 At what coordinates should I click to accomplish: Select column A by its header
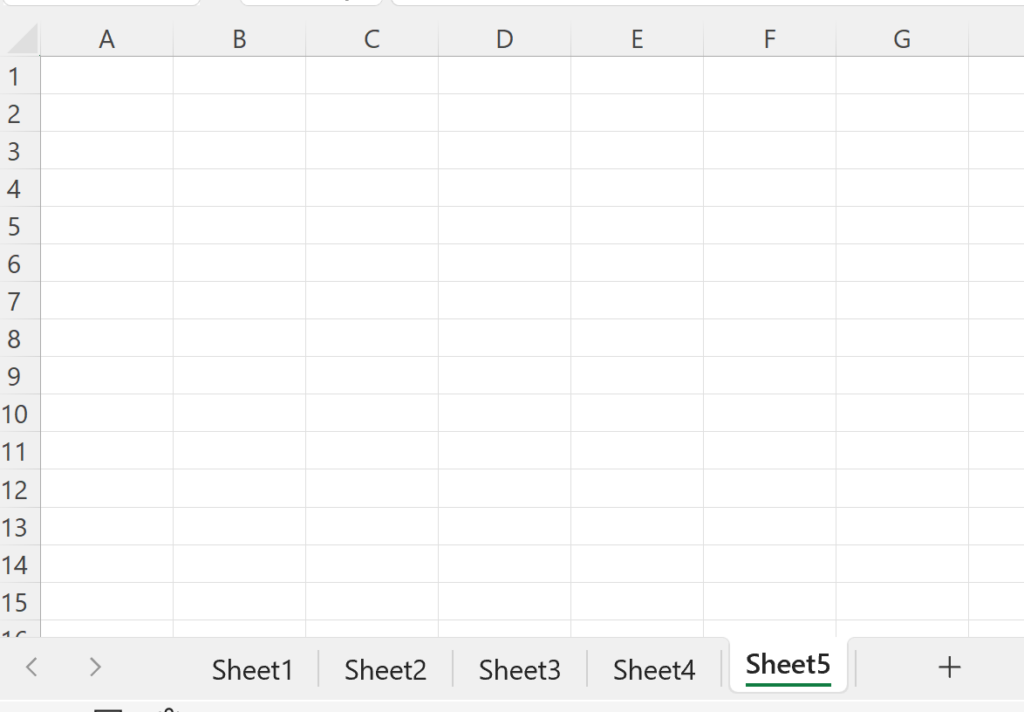(107, 38)
